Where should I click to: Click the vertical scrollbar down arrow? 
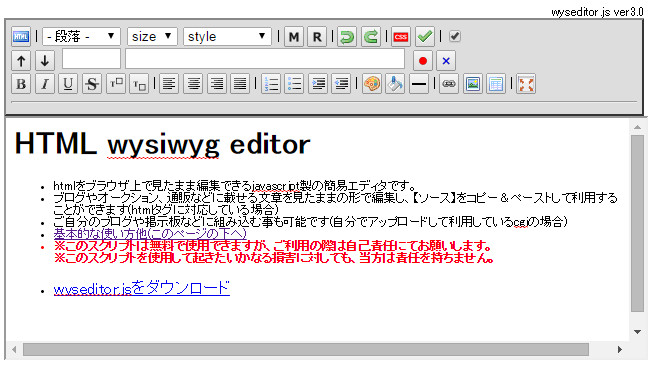pos(638,332)
